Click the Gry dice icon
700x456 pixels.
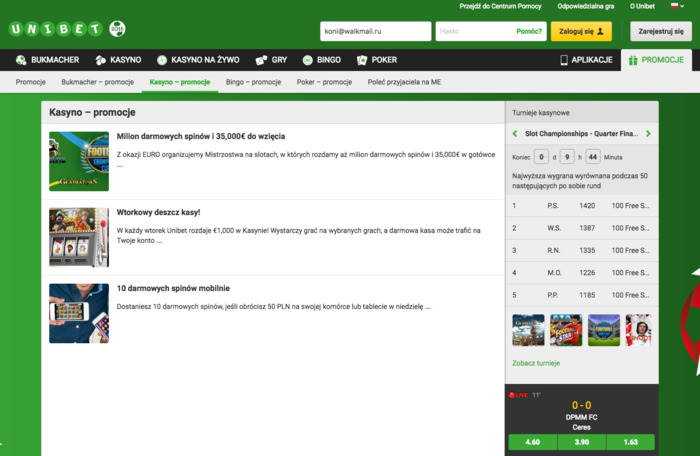pyautogui.click(x=261, y=60)
